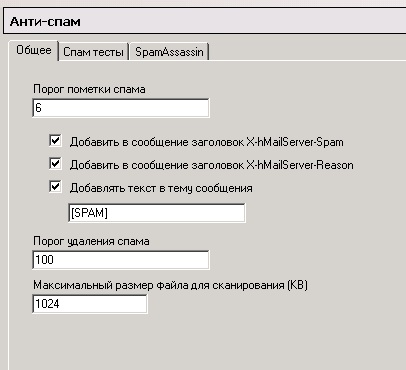Select the max scan file size field 1024
This screenshot has height=370, width=406.
(90, 304)
